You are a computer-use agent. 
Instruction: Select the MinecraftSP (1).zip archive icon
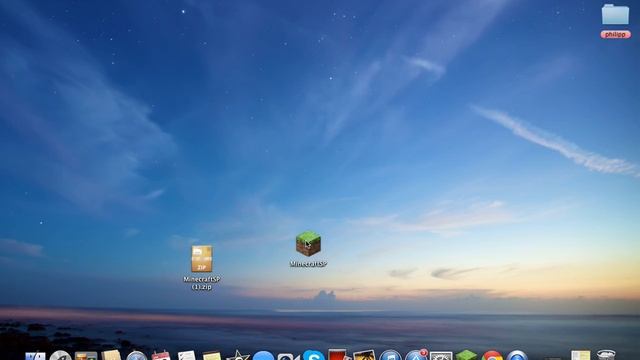click(x=202, y=258)
